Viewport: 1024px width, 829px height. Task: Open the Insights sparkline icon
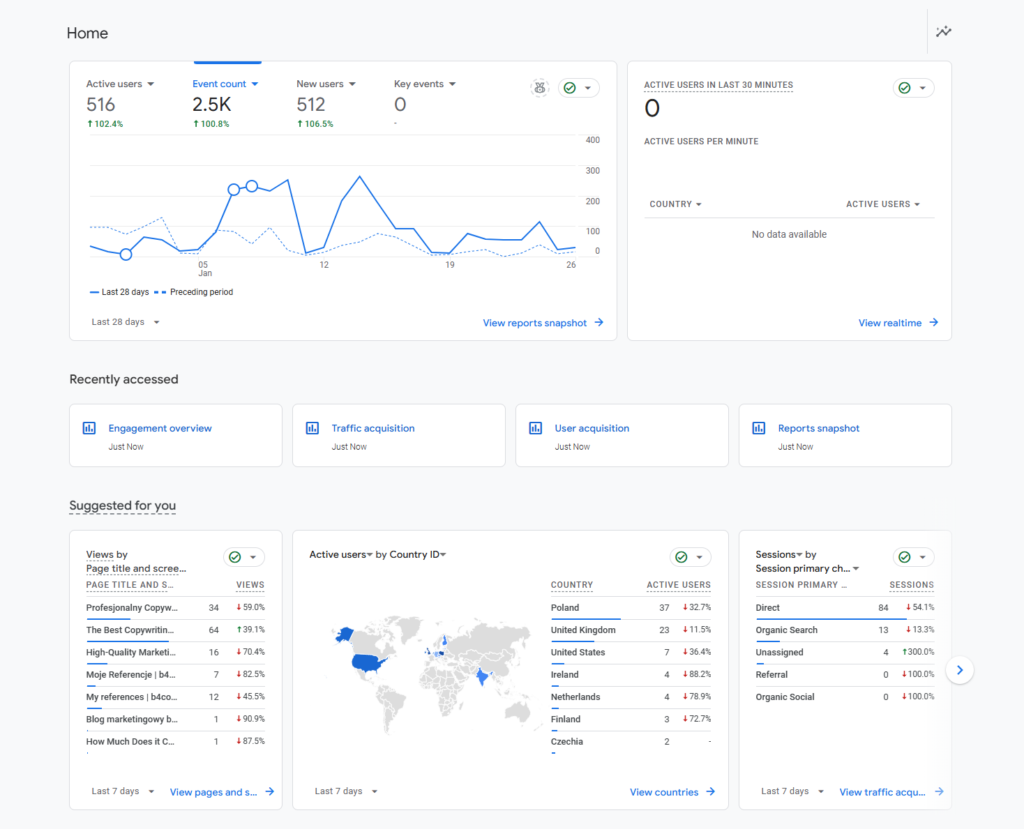click(x=943, y=32)
